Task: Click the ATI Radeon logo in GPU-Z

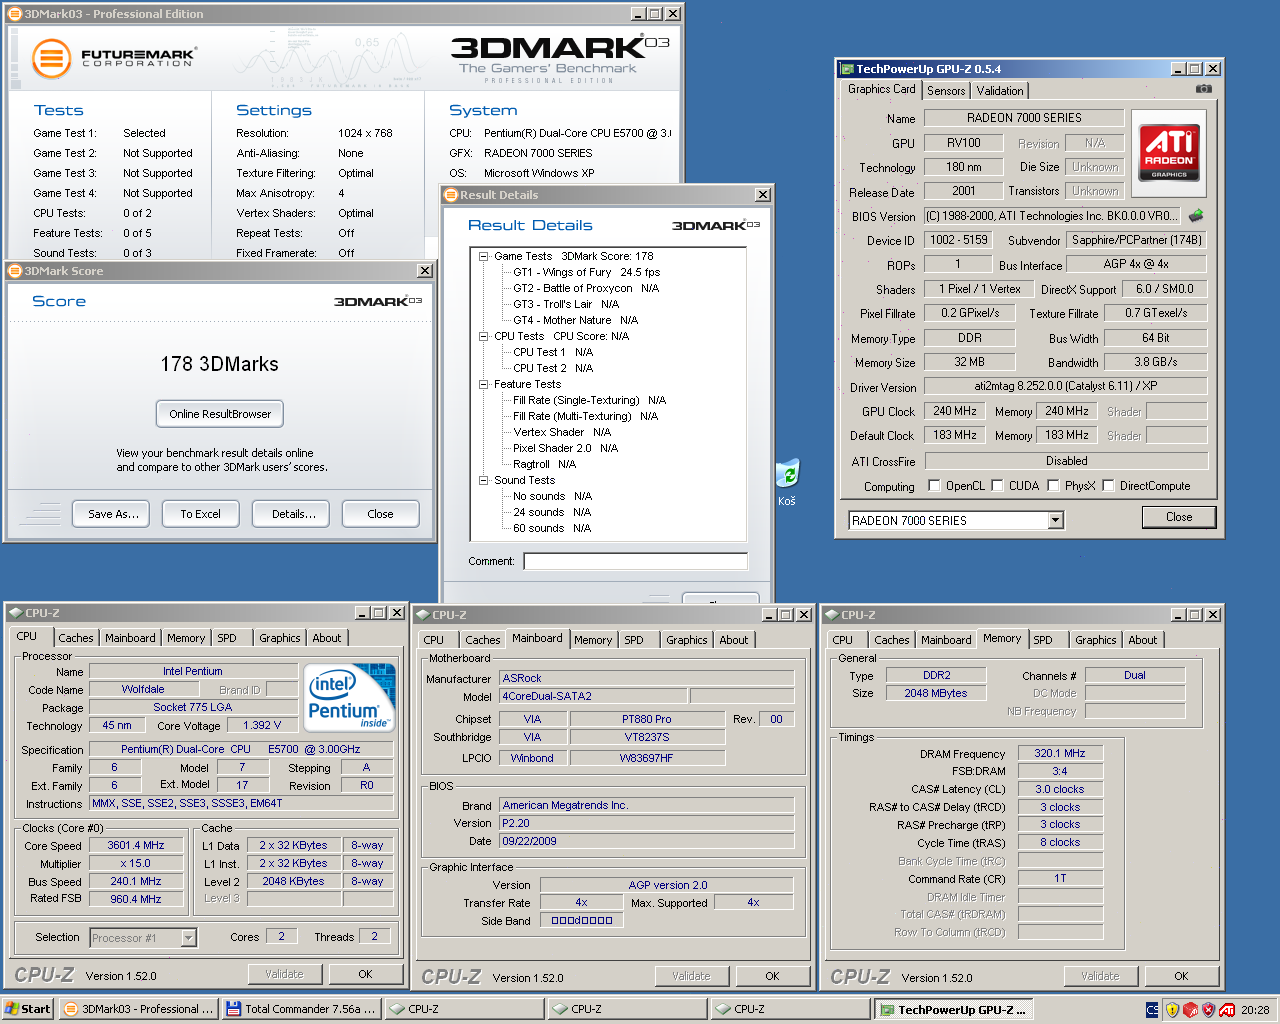Action: 1169,153
